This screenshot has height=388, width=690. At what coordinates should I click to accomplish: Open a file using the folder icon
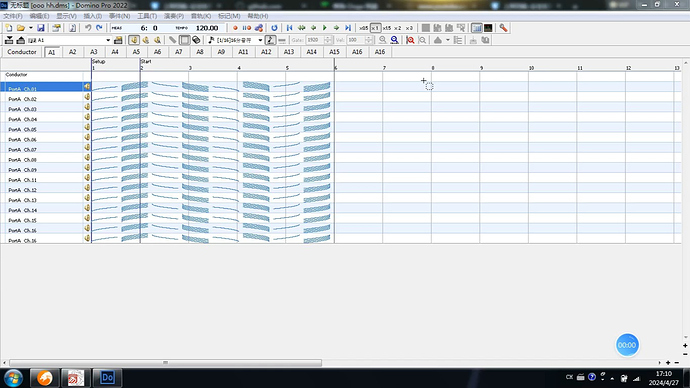(x=20, y=28)
